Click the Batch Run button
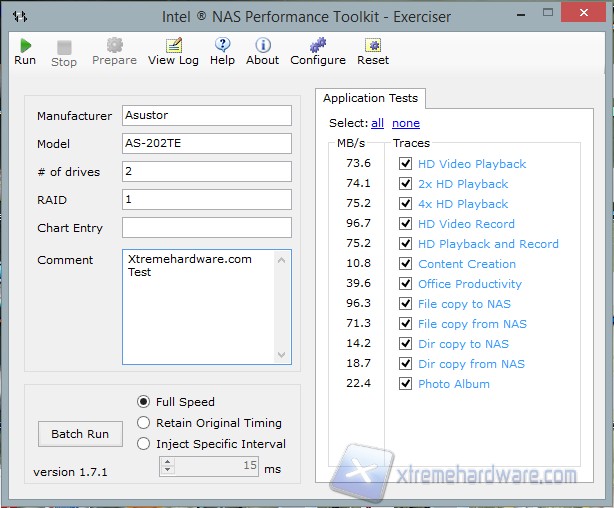This screenshot has width=614, height=508. click(x=80, y=434)
